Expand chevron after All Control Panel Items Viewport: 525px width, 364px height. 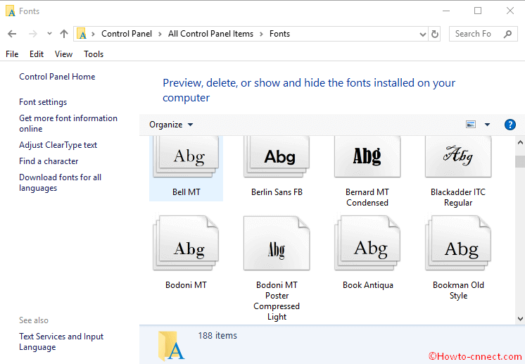pos(261,34)
